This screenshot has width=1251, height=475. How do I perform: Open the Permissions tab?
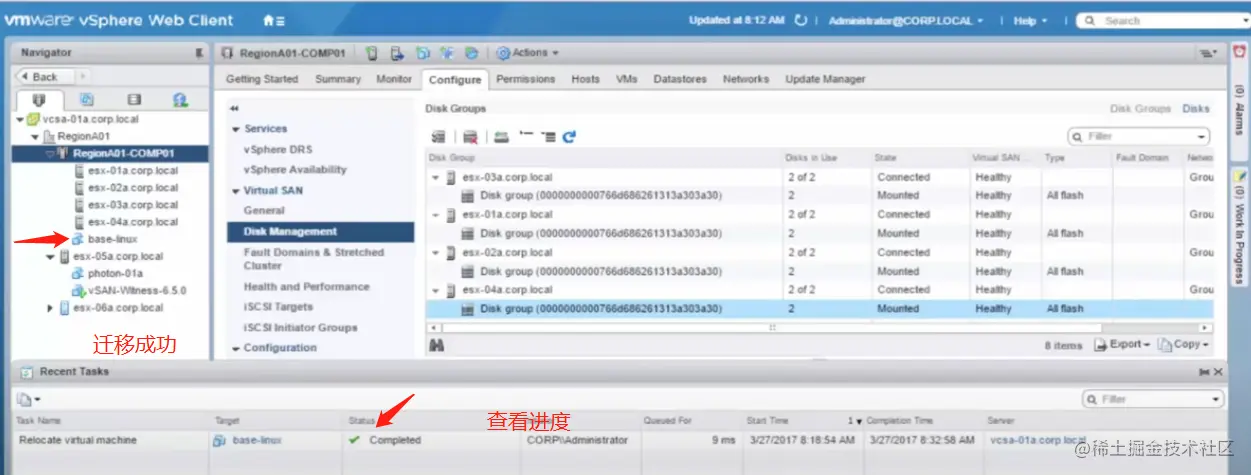click(526, 79)
